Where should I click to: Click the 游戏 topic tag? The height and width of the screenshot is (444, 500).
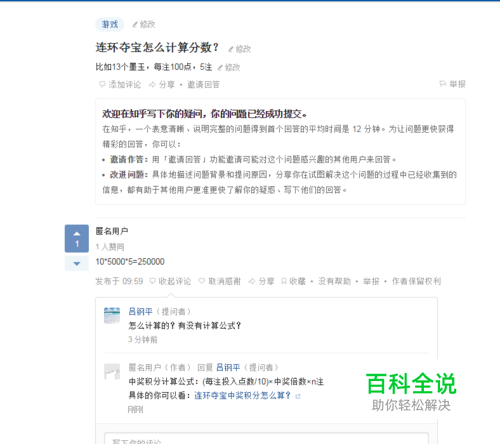(110, 24)
